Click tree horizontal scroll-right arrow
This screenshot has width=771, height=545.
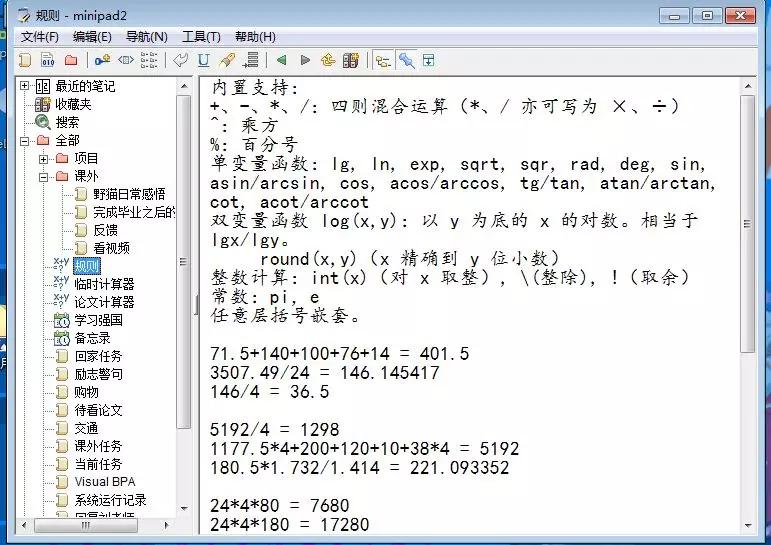(167, 525)
